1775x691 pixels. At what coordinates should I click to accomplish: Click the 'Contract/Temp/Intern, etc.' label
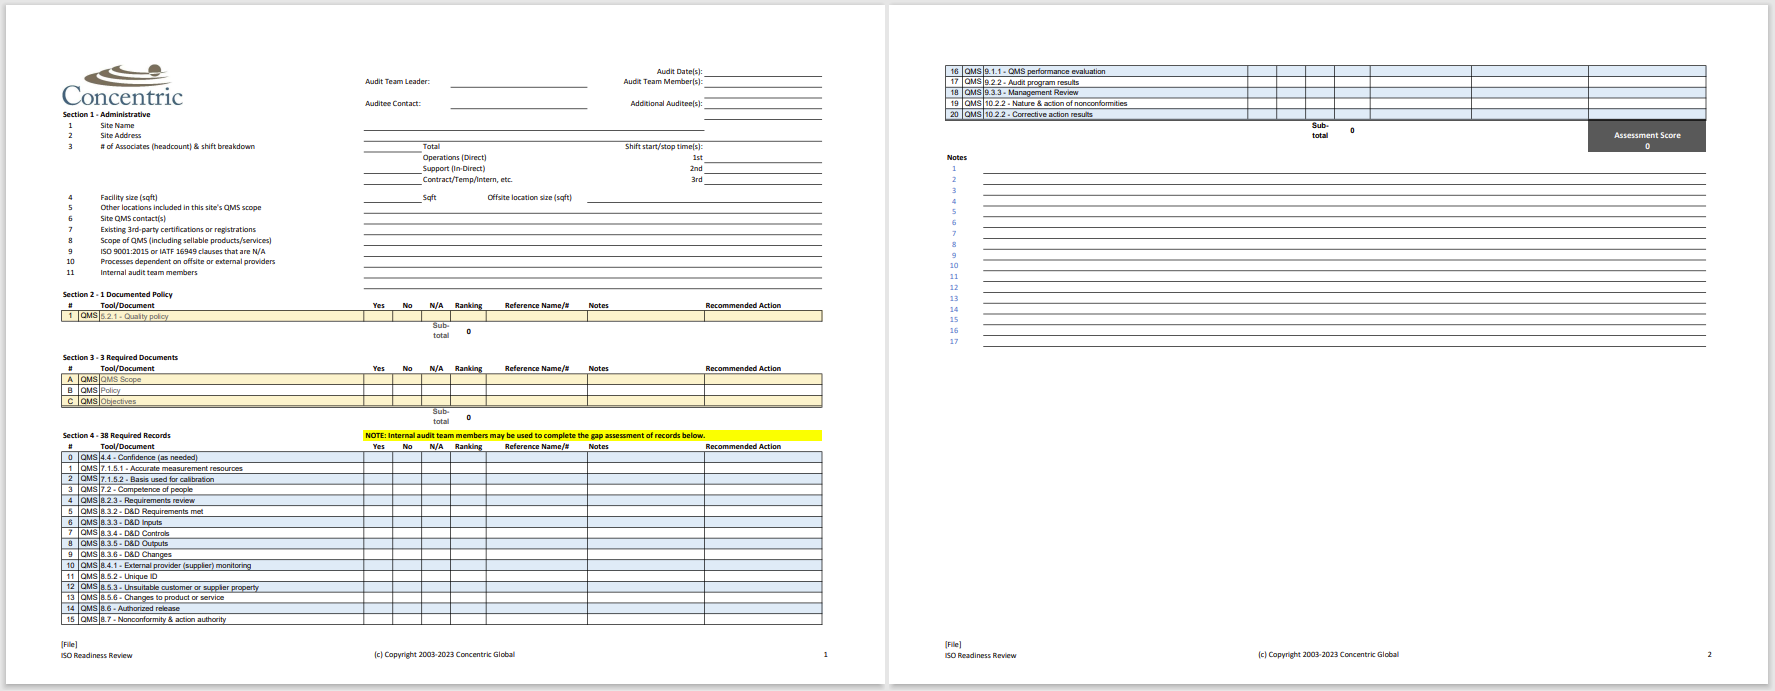pos(467,180)
